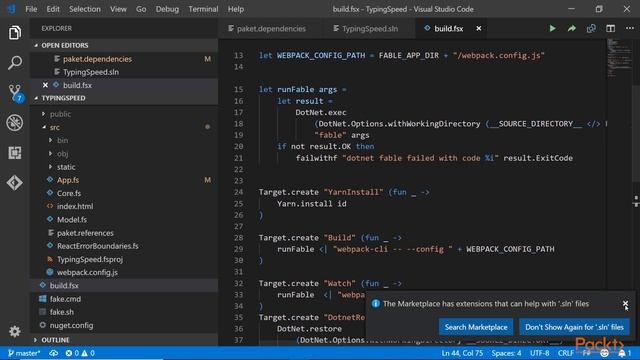Click the master branch indicator
The height and width of the screenshot is (360, 640).
click(24, 353)
